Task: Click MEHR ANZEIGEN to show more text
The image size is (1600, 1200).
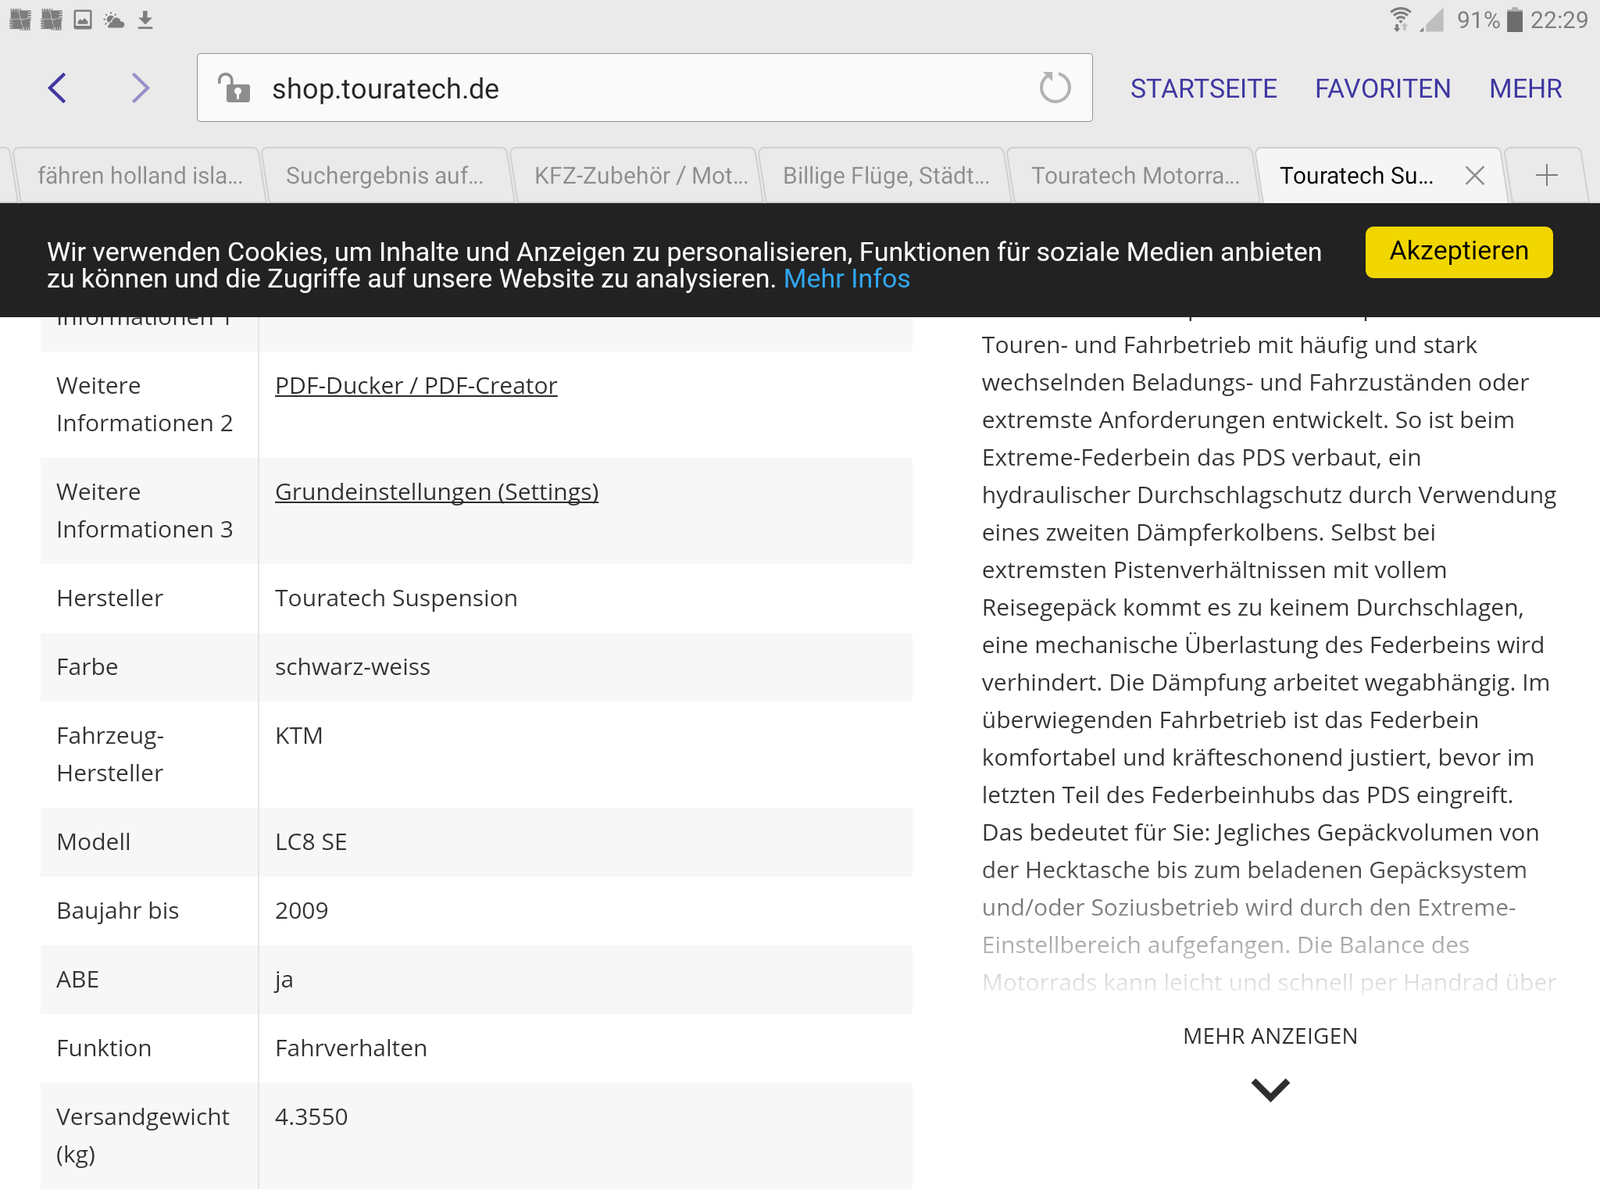Action: (x=1270, y=1036)
